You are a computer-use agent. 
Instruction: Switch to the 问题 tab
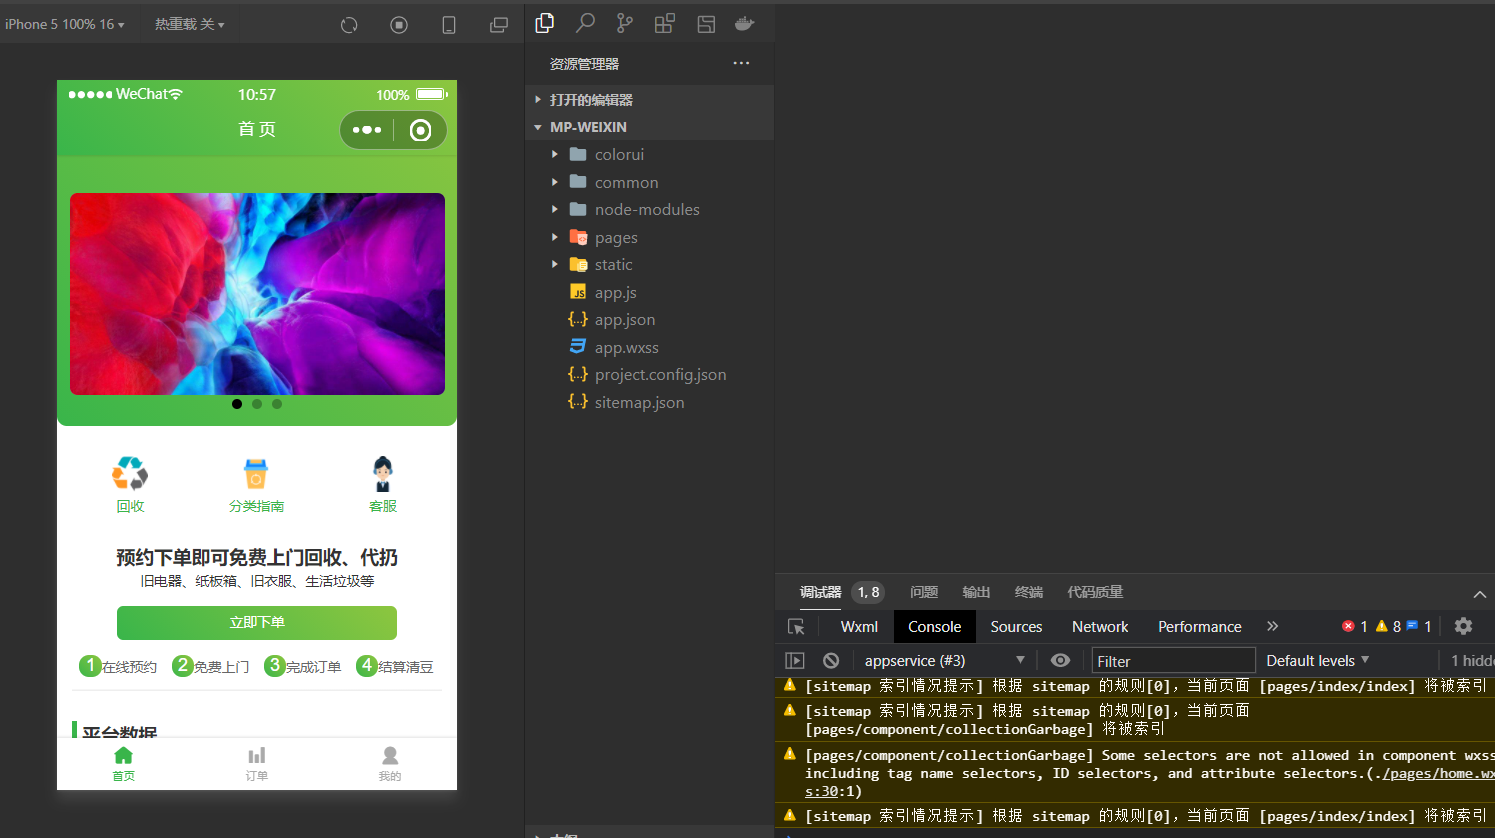point(924,592)
